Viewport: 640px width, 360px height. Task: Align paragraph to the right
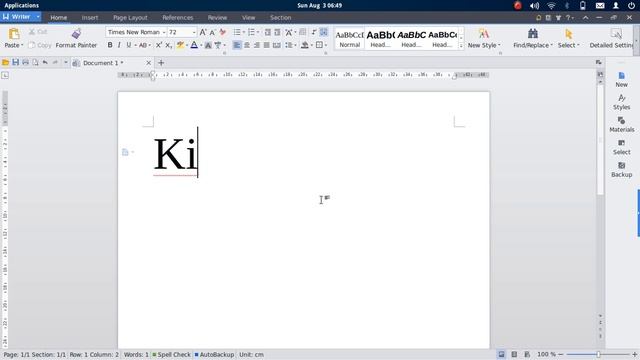(x=257, y=45)
